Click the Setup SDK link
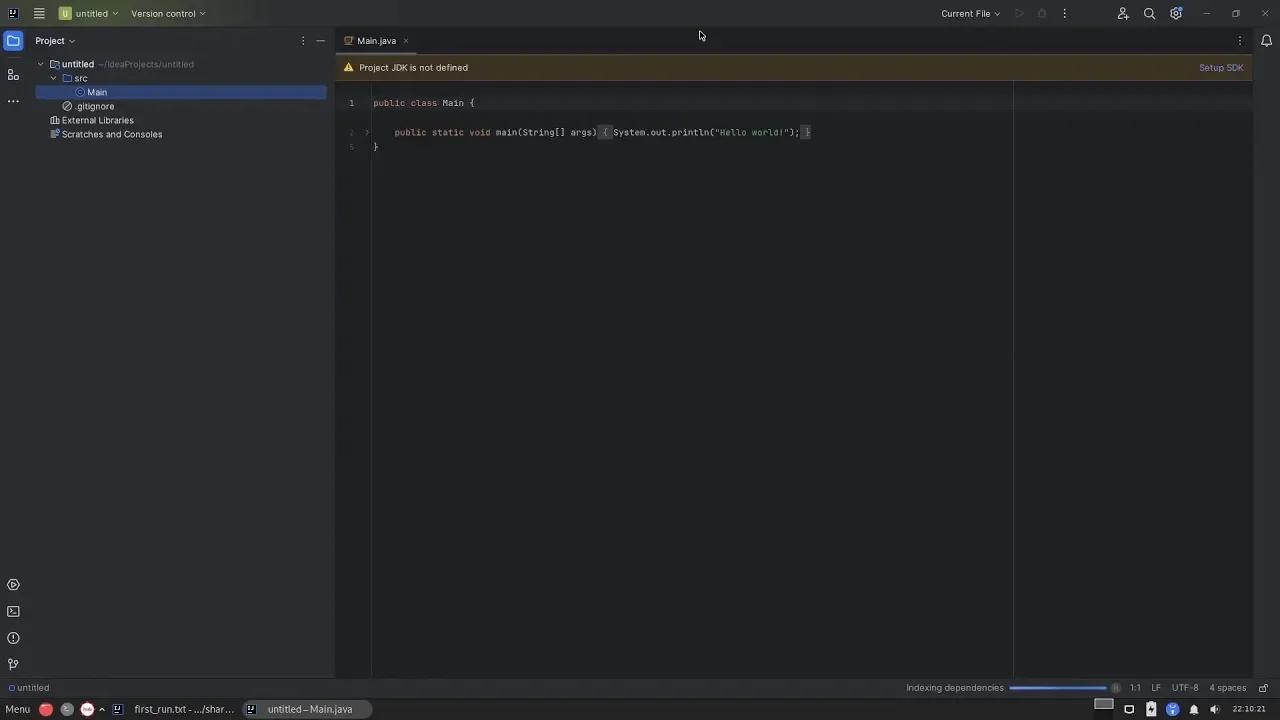The width and height of the screenshot is (1280, 720). coord(1220,67)
